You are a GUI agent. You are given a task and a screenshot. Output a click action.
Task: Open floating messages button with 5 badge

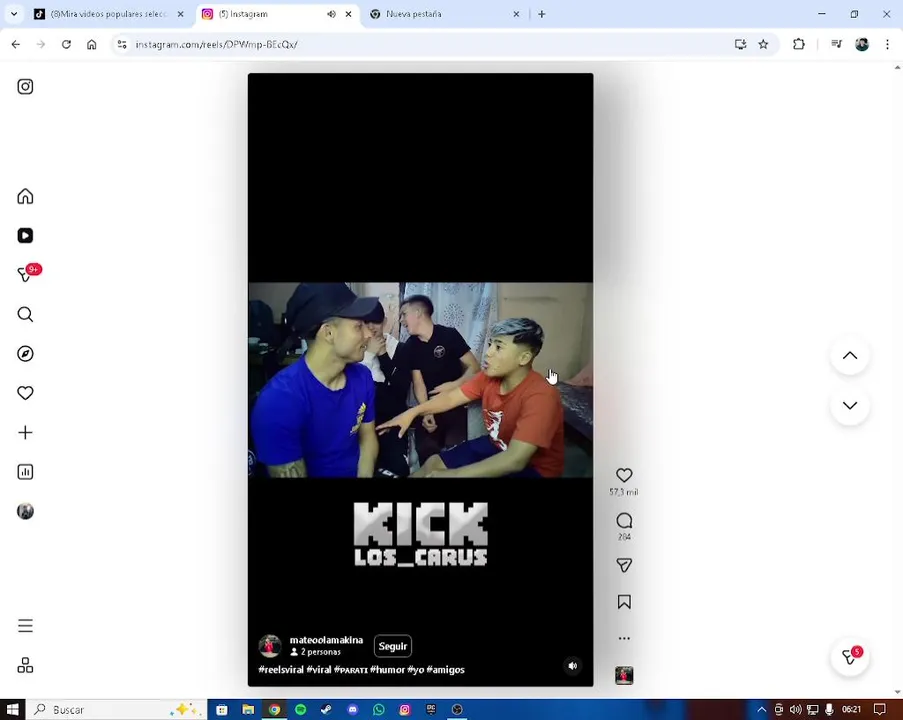849,657
